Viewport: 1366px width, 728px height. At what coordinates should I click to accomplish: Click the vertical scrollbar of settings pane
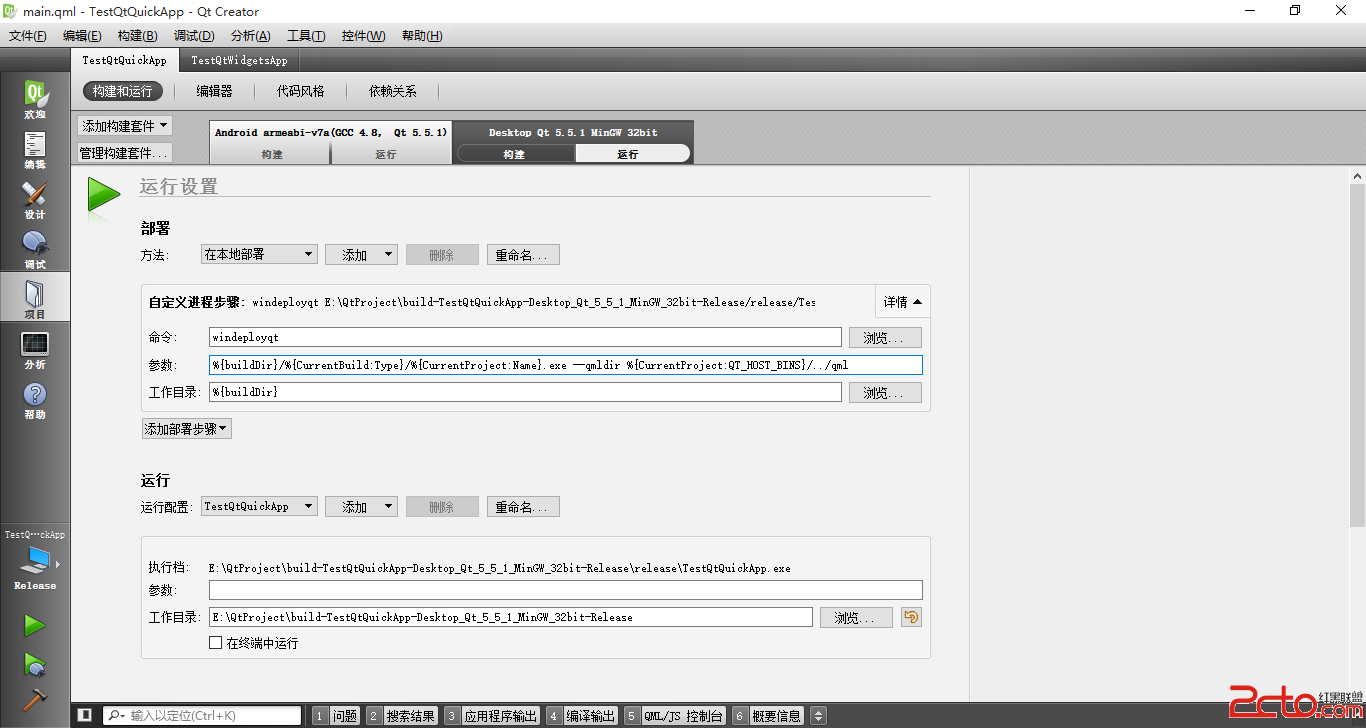click(1357, 355)
